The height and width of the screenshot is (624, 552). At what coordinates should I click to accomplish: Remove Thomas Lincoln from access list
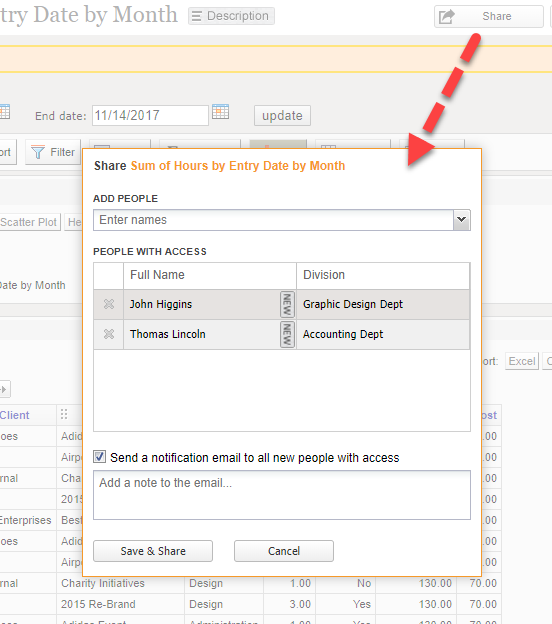tap(109, 334)
